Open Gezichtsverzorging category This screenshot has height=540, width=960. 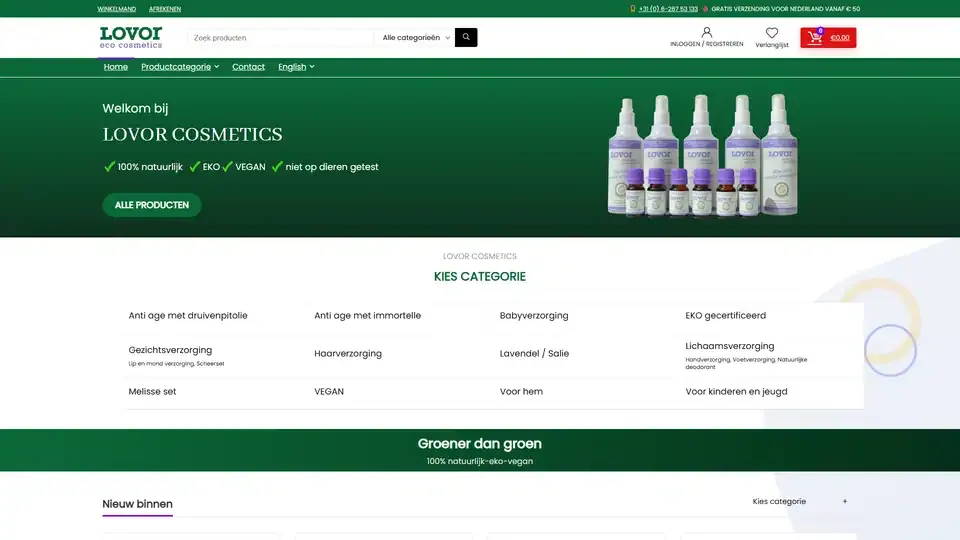[x=170, y=350]
